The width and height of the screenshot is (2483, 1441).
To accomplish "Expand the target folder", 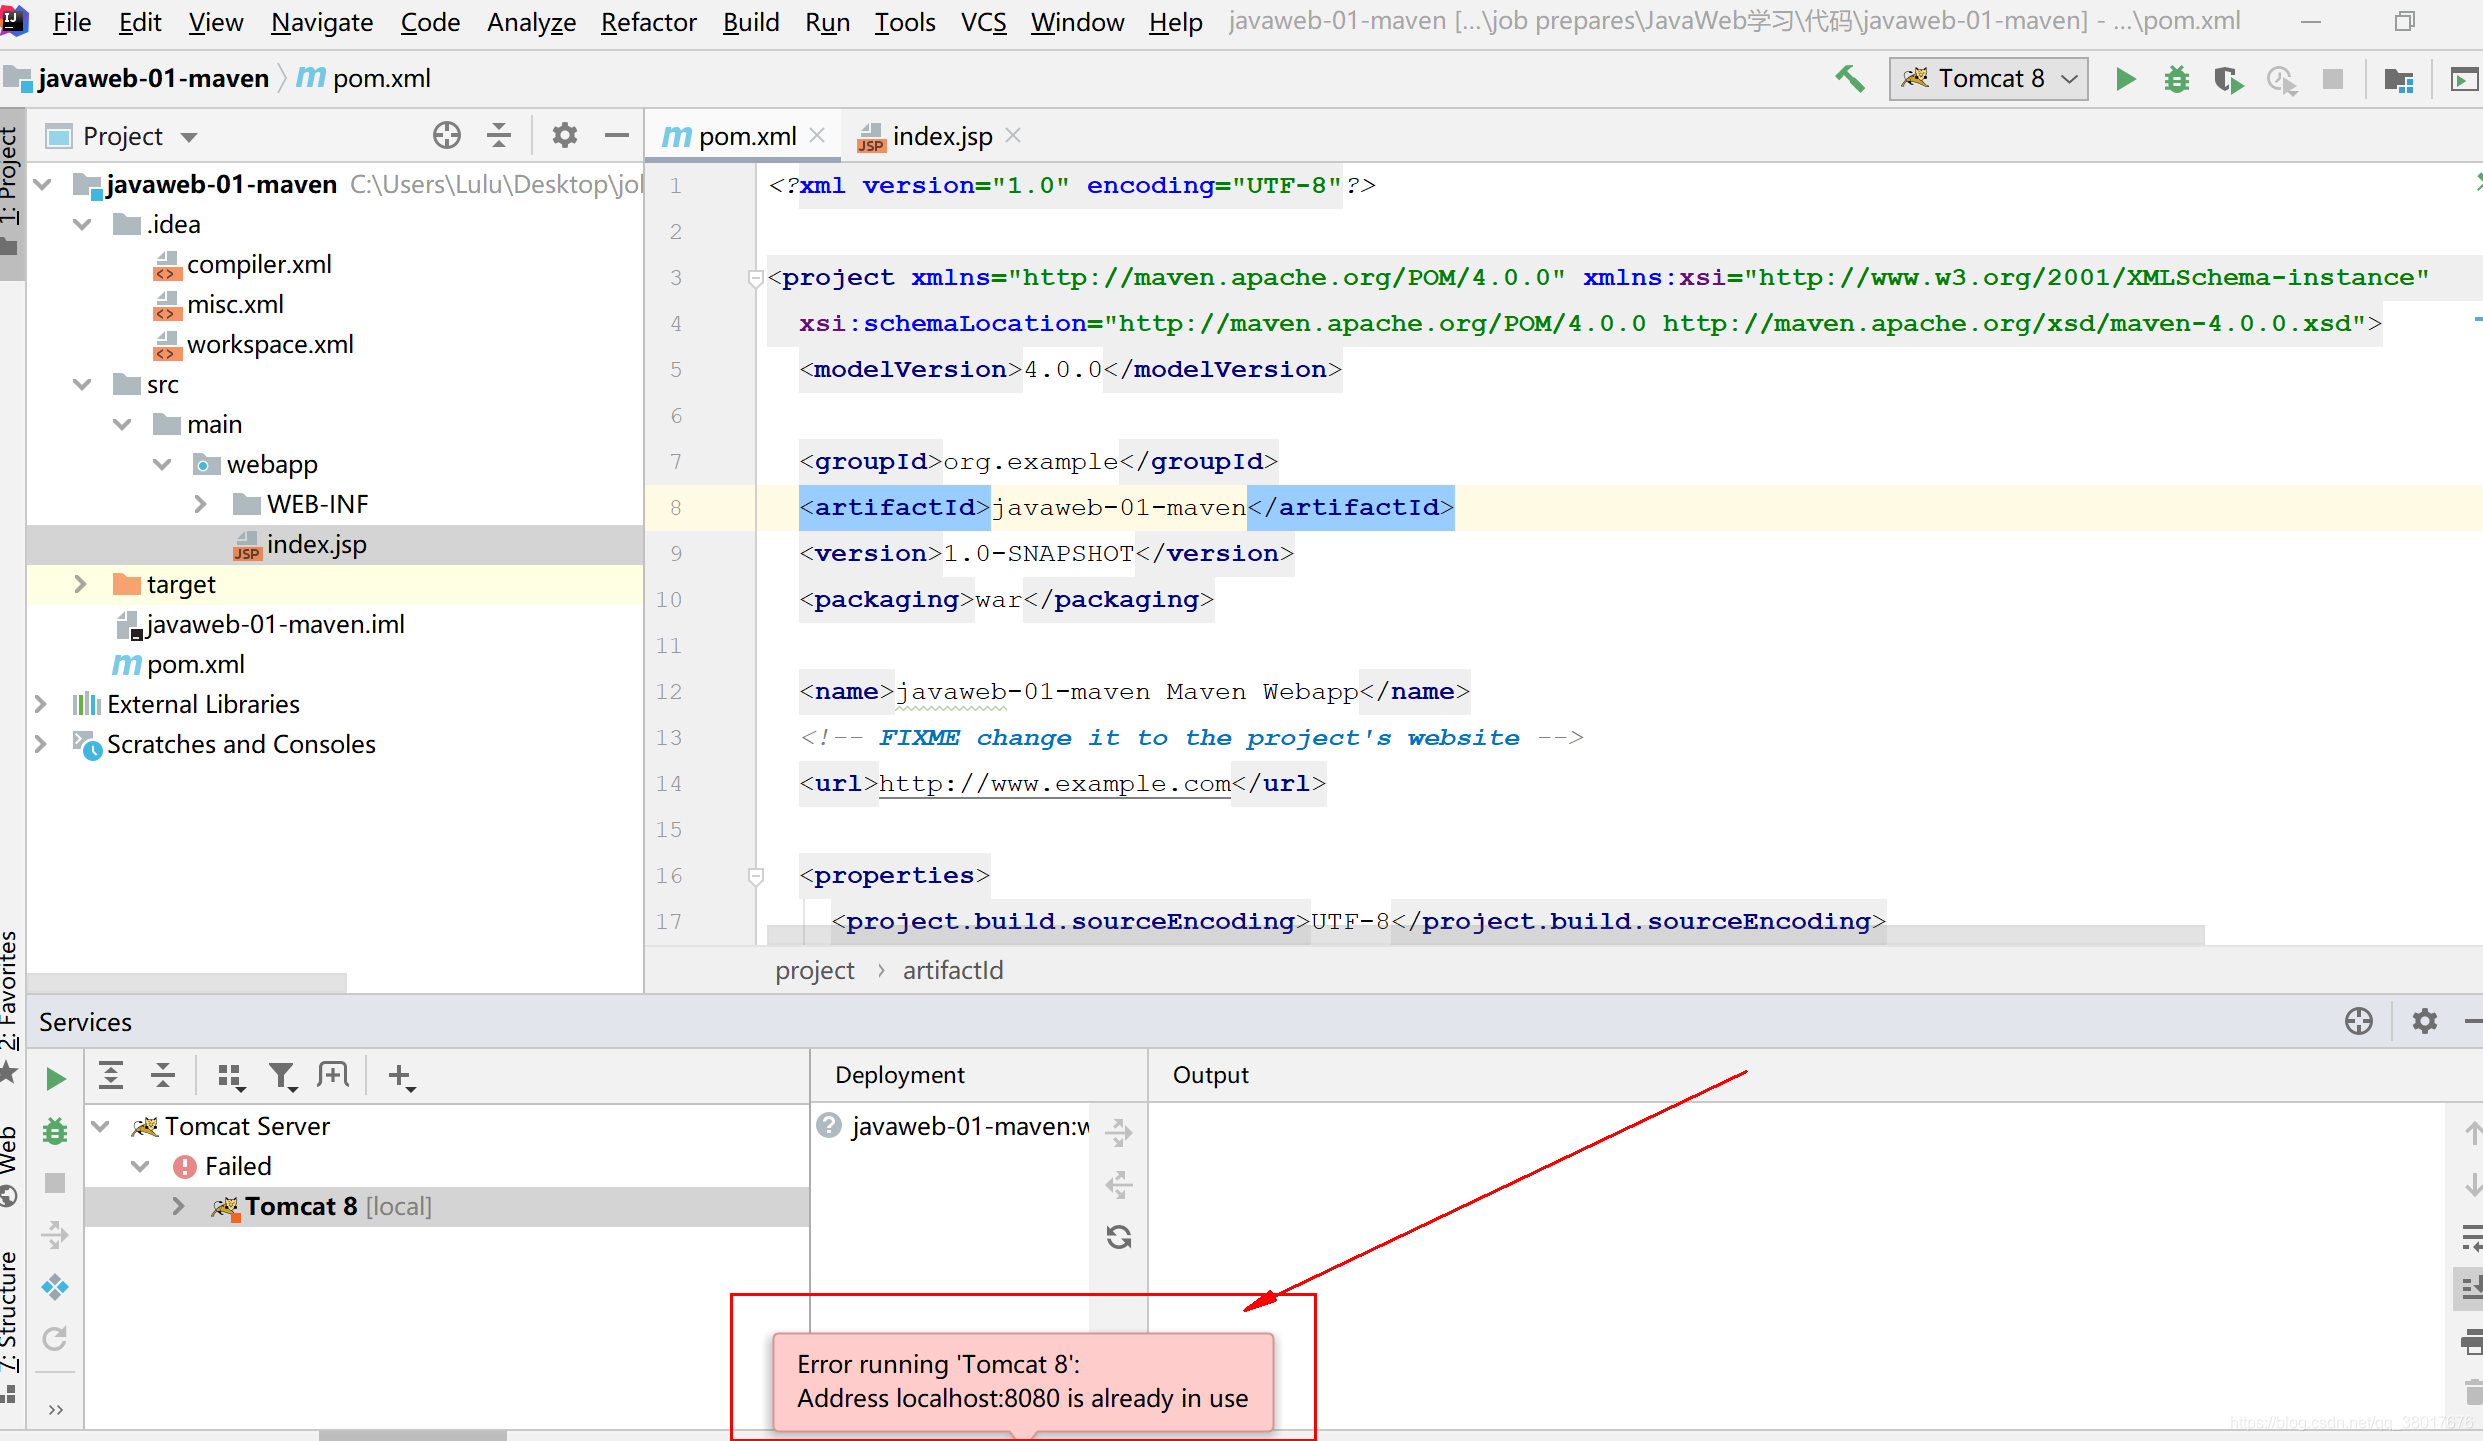I will 81,584.
